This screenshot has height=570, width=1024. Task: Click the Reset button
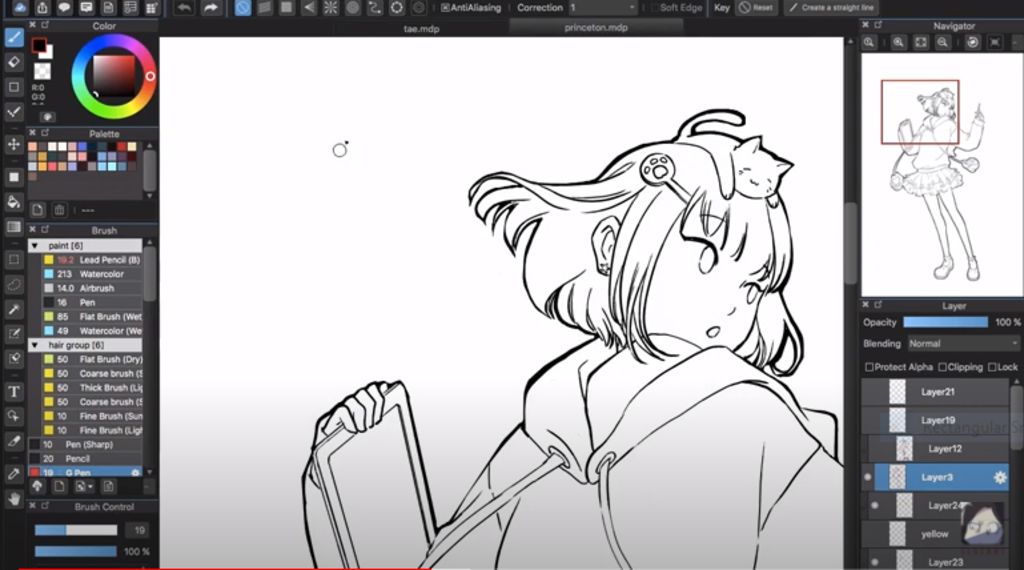(756, 8)
